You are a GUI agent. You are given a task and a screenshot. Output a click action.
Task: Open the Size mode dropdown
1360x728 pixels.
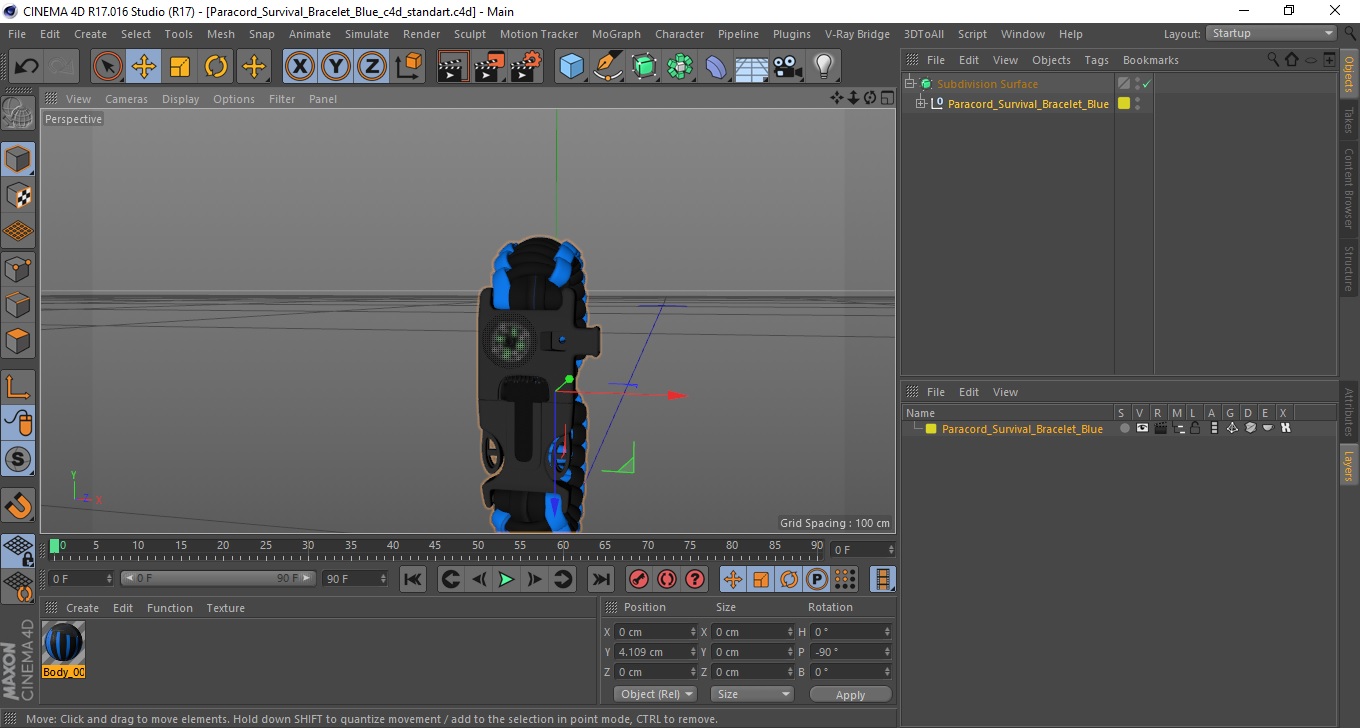pyautogui.click(x=752, y=694)
